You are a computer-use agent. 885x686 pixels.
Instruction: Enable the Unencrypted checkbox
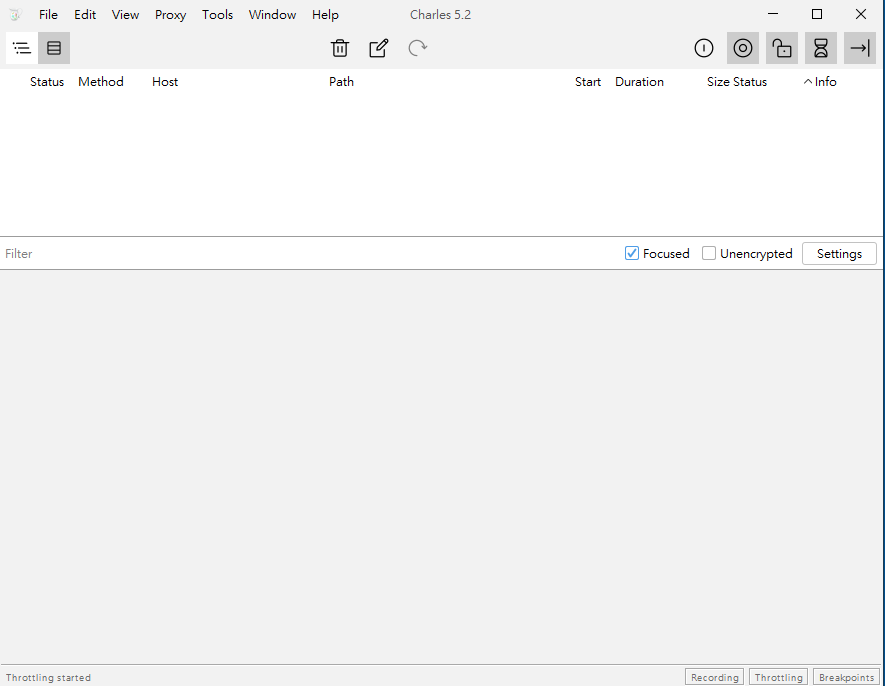[x=709, y=254]
